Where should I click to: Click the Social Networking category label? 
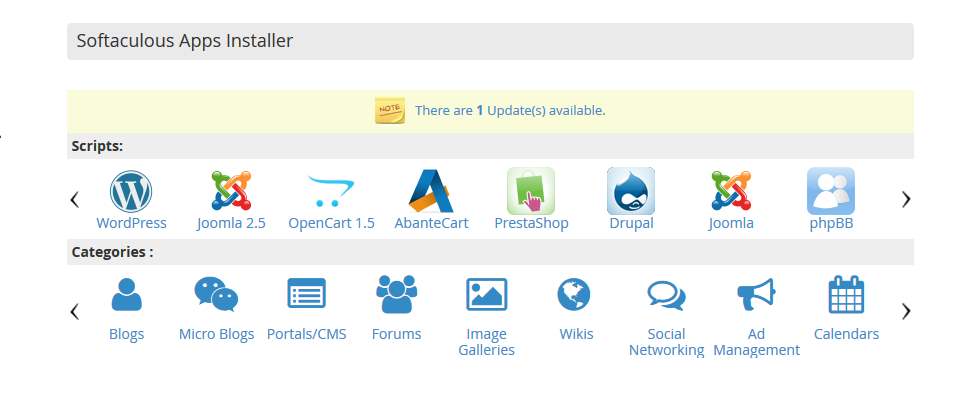click(666, 342)
